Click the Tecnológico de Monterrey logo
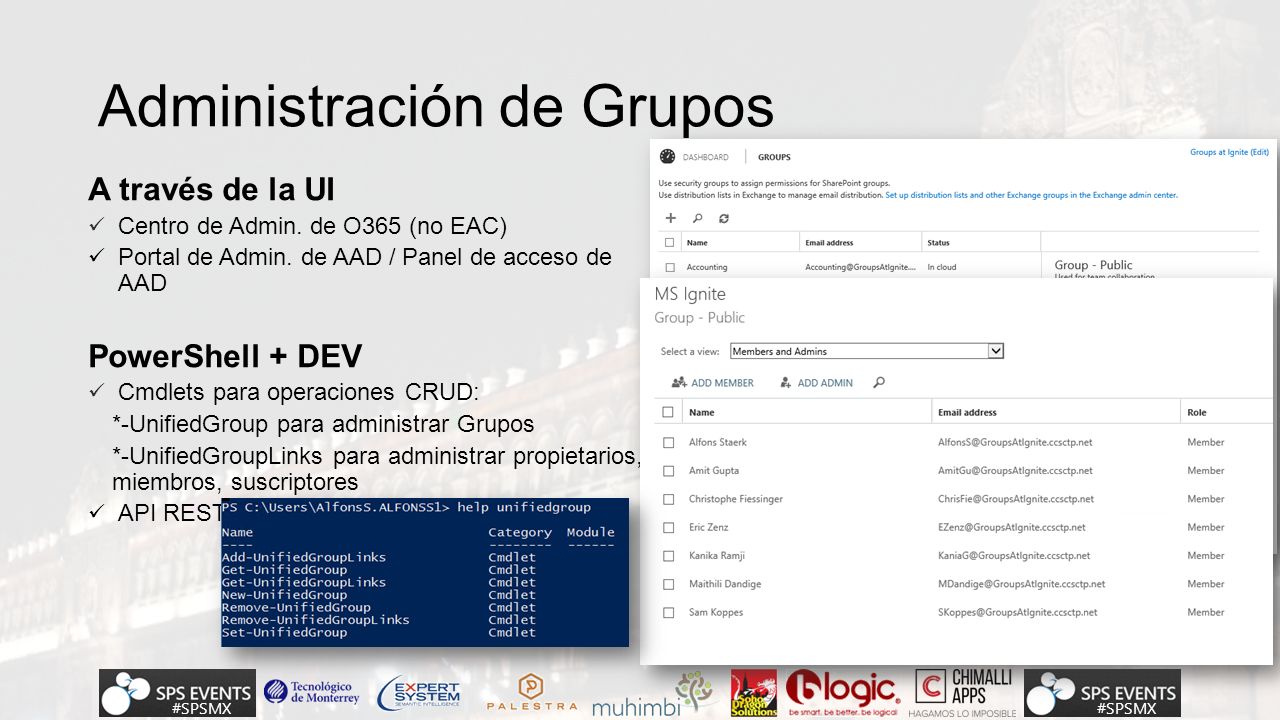1280x720 pixels. (311, 692)
